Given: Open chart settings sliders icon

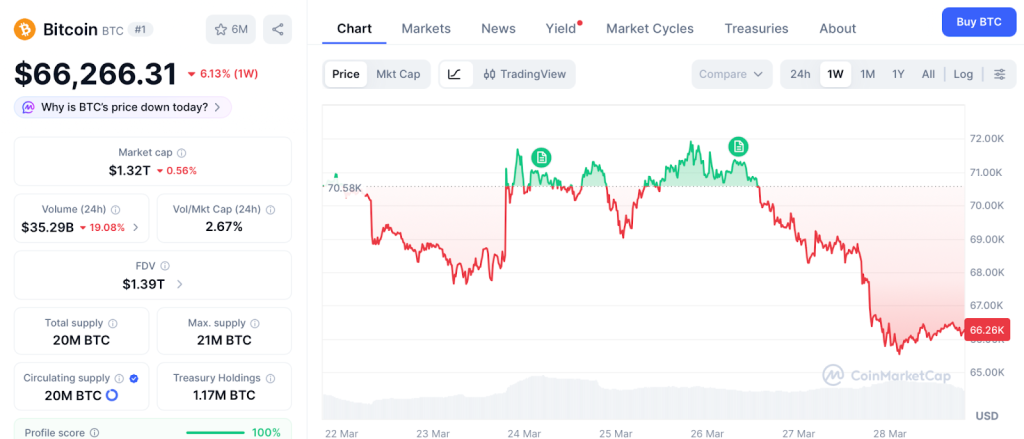Looking at the screenshot, I should point(999,74).
